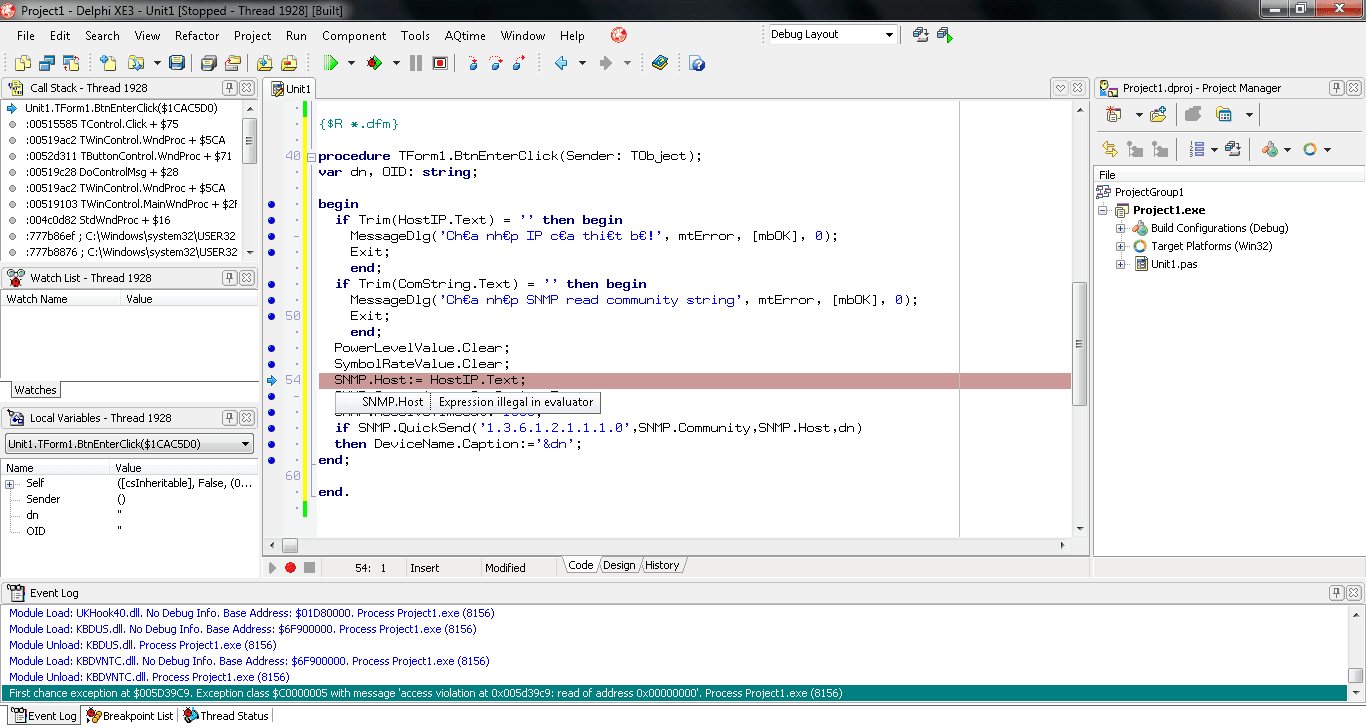Open the Breakpoint List tab
The height and width of the screenshot is (728, 1366).
click(129, 716)
